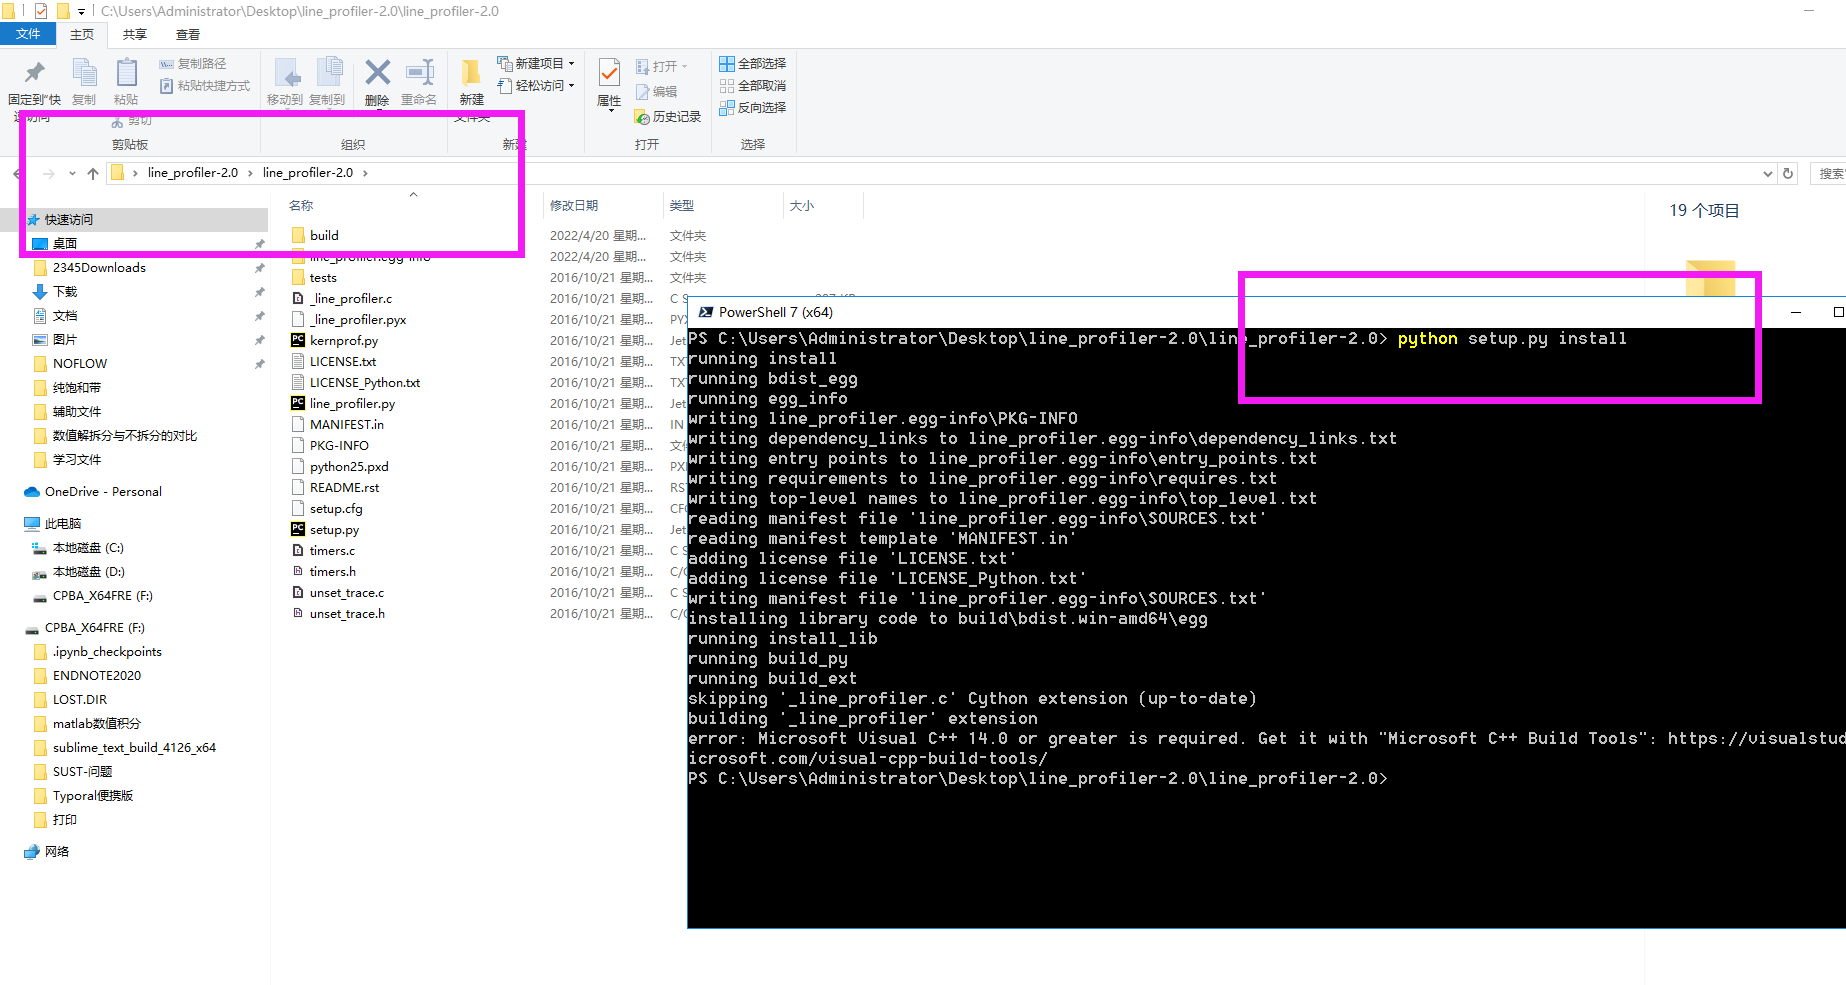Open 2345Downloads in sidebar

click(99, 268)
